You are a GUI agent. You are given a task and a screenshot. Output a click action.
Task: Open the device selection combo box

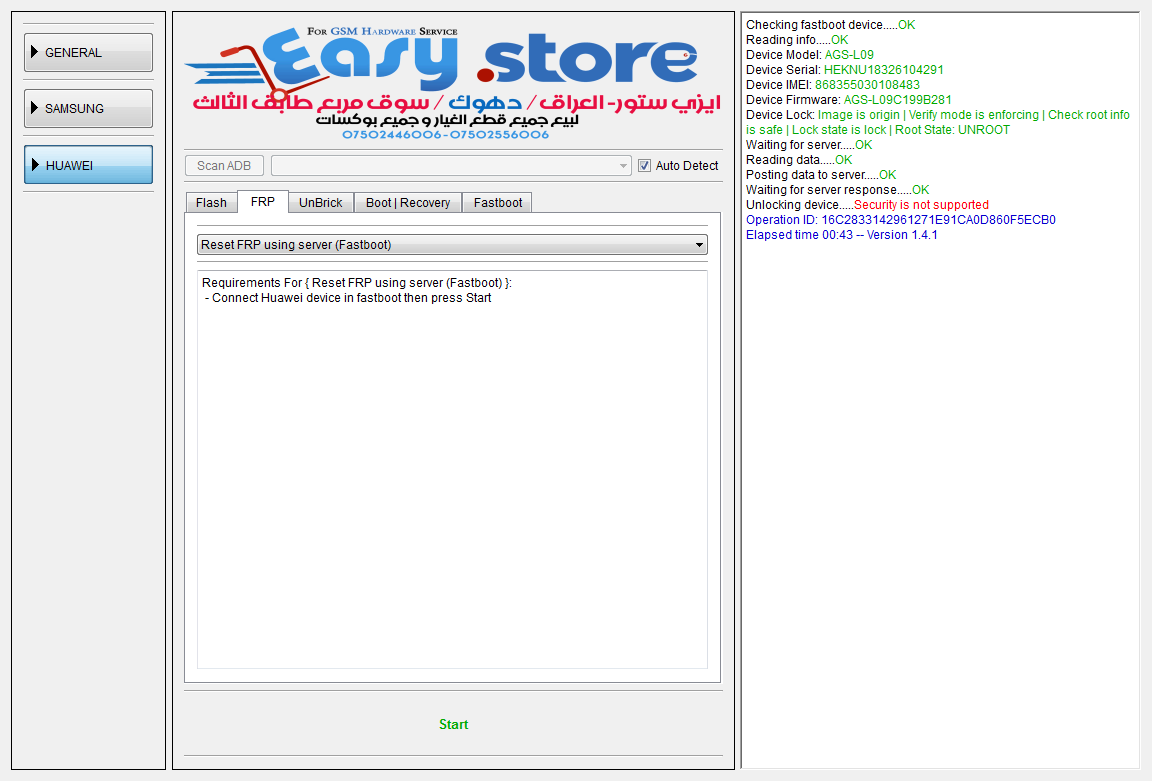tap(451, 165)
